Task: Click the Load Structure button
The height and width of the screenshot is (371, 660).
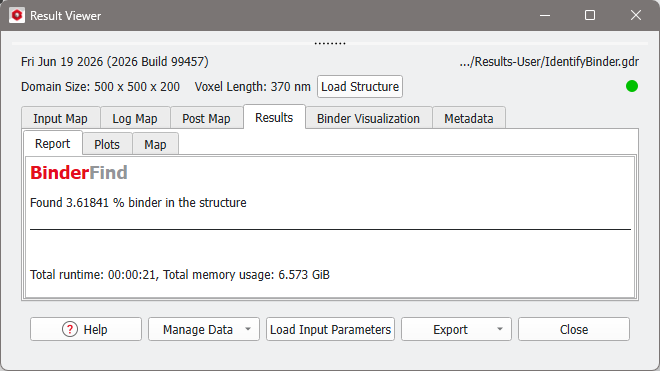Action: click(360, 86)
